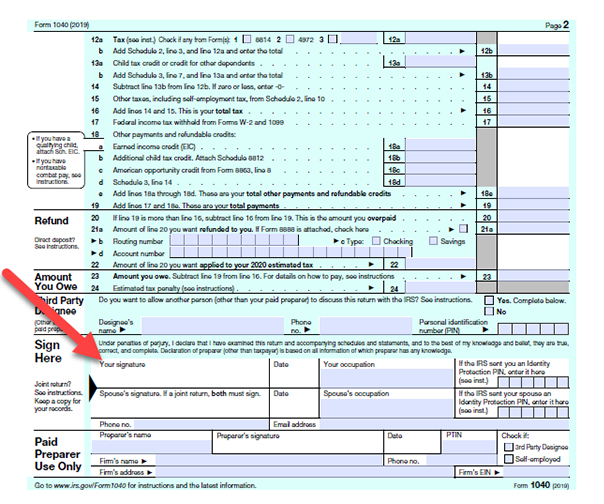Click the Spouse's signature box
This screenshot has width=604, height=504.
[180, 403]
